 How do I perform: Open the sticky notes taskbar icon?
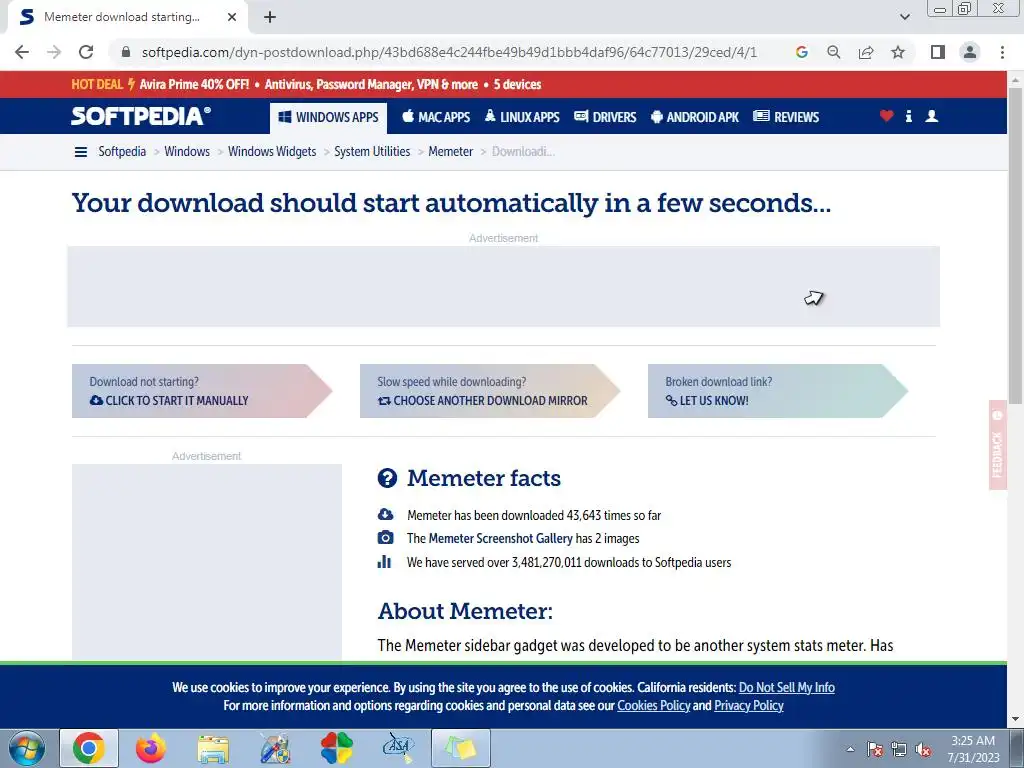coord(461,748)
